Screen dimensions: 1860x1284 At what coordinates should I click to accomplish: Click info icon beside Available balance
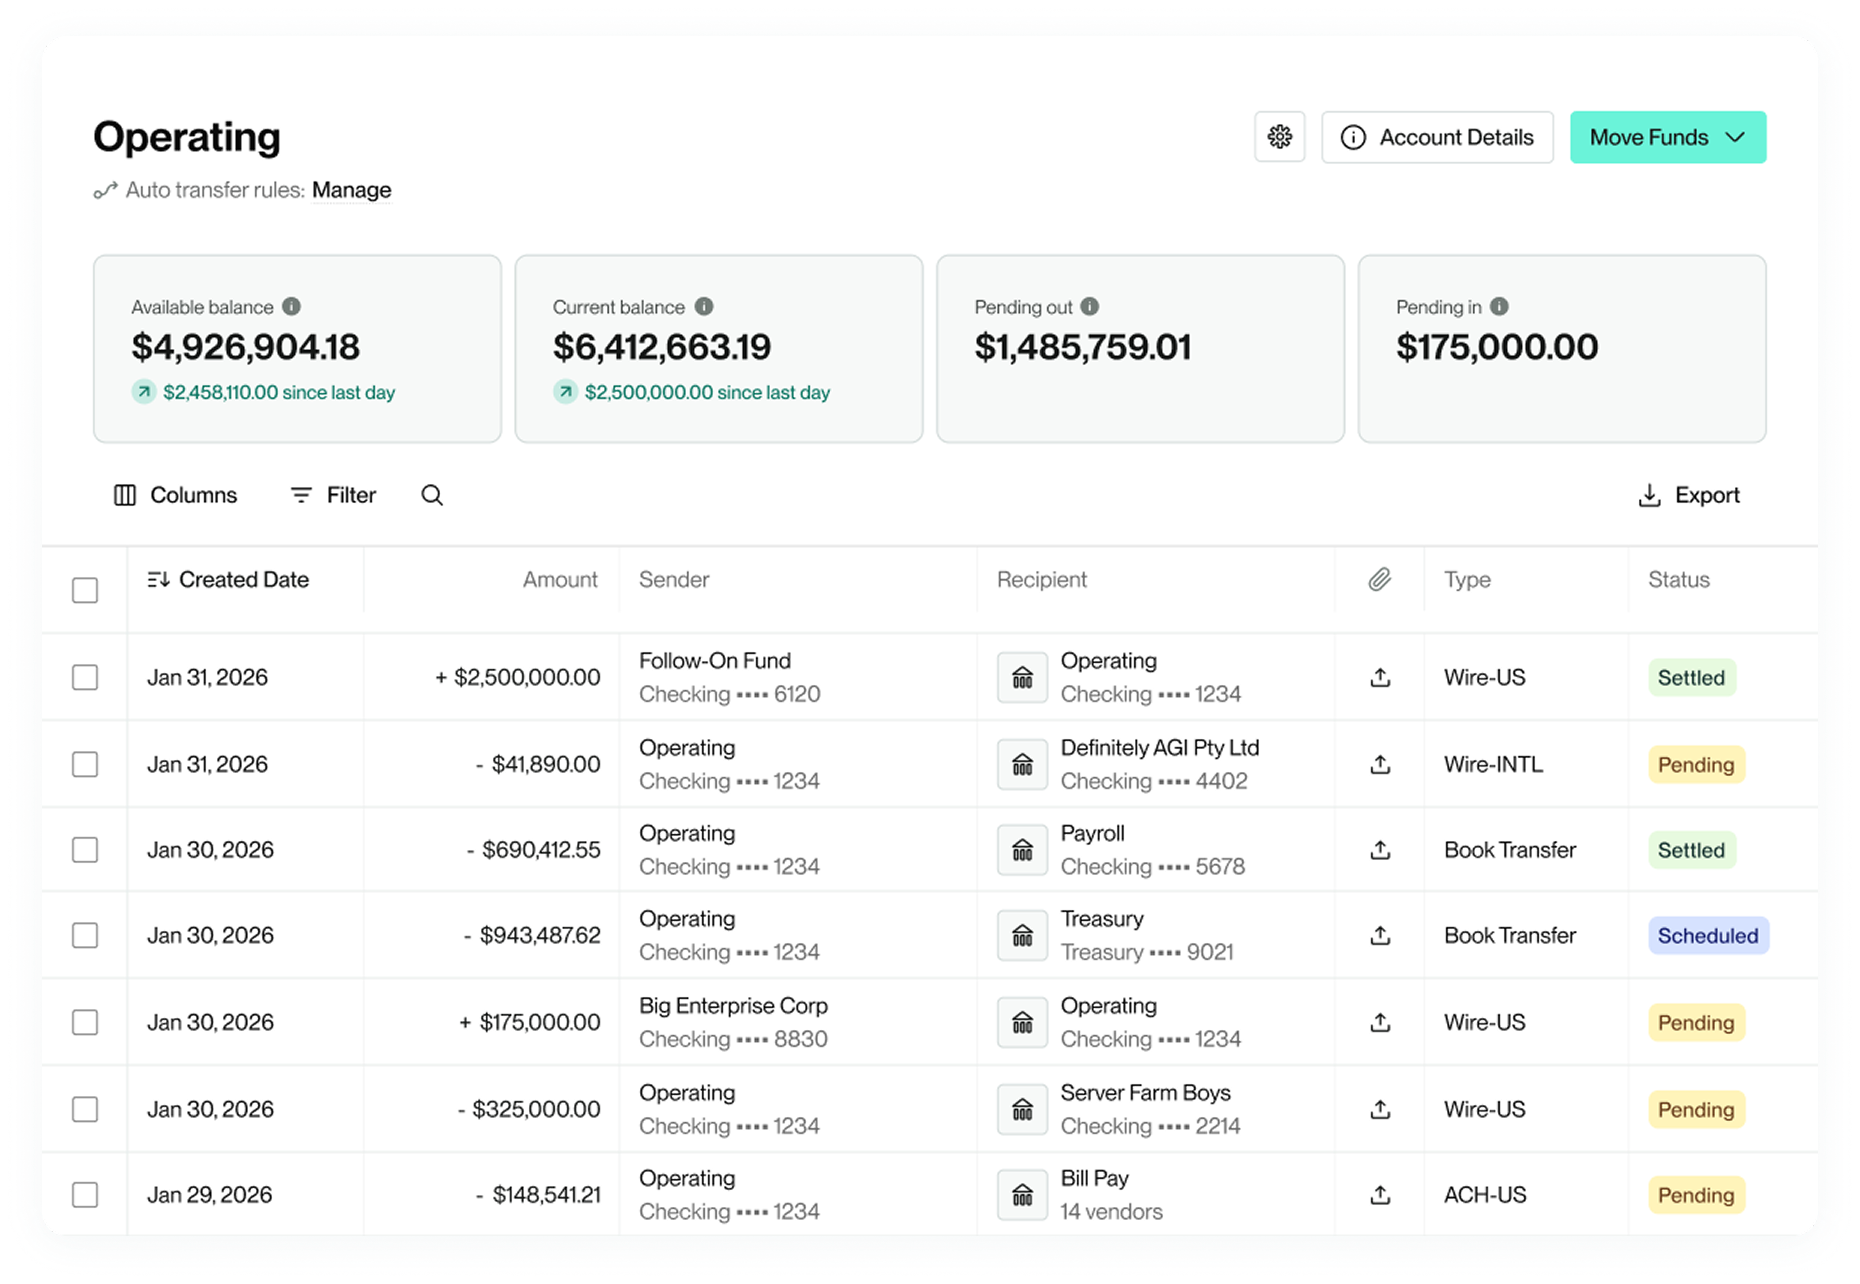(x=291, y=306)
